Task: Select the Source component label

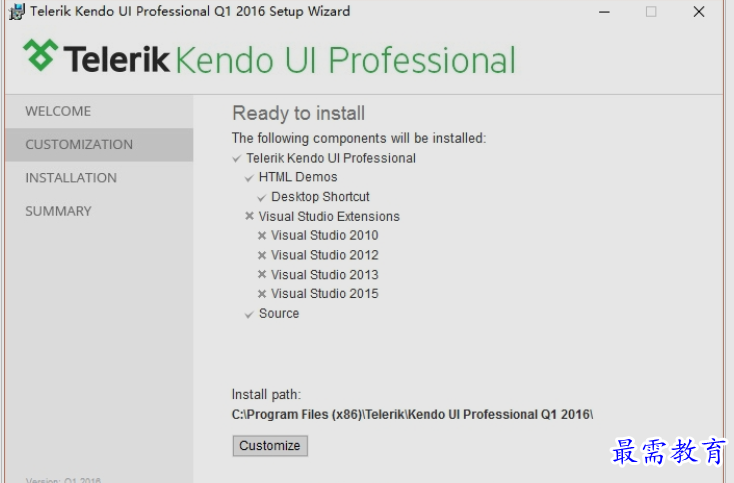Action: coord(279,313)
